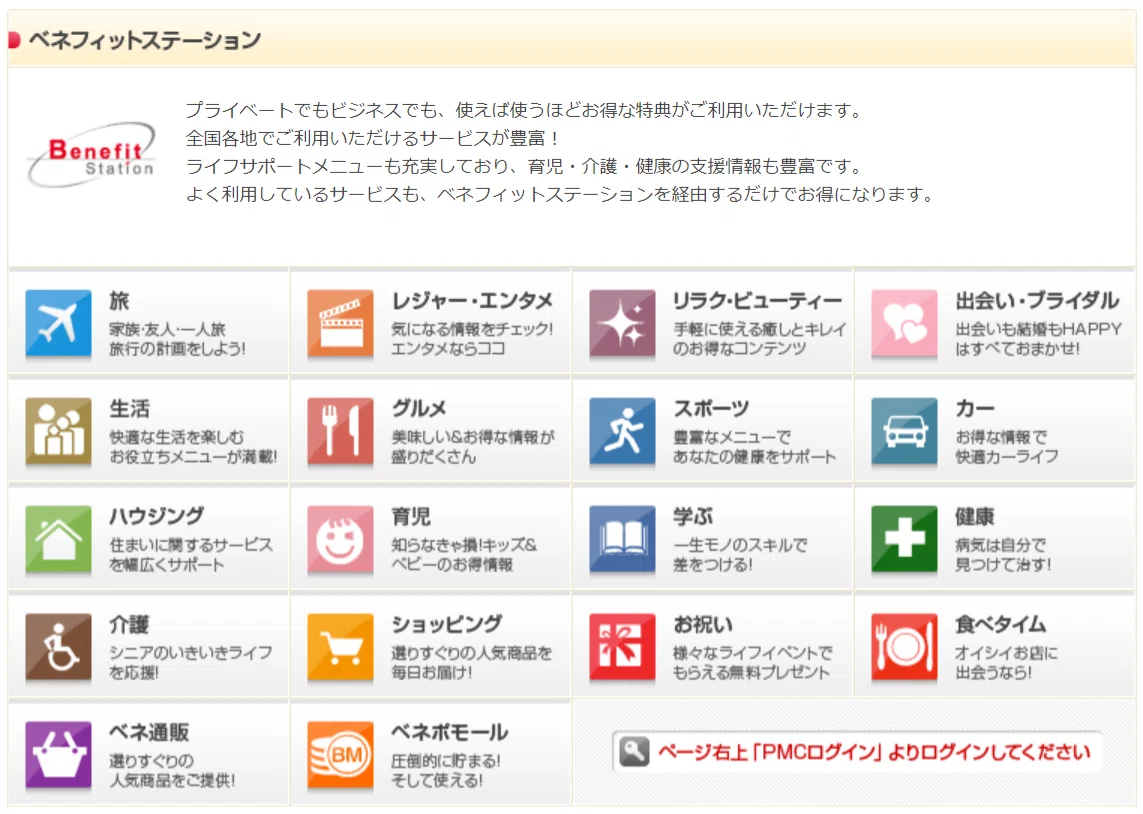Open the ハウジング category title
This screenshot has height=814, width=1143.
pyautogui.click(x=157, y=516)
